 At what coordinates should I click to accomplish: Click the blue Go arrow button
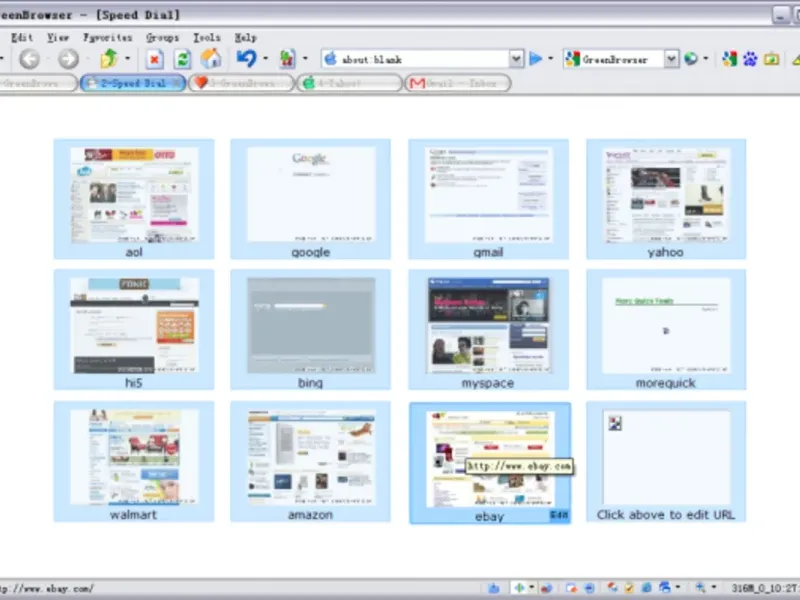535,59
